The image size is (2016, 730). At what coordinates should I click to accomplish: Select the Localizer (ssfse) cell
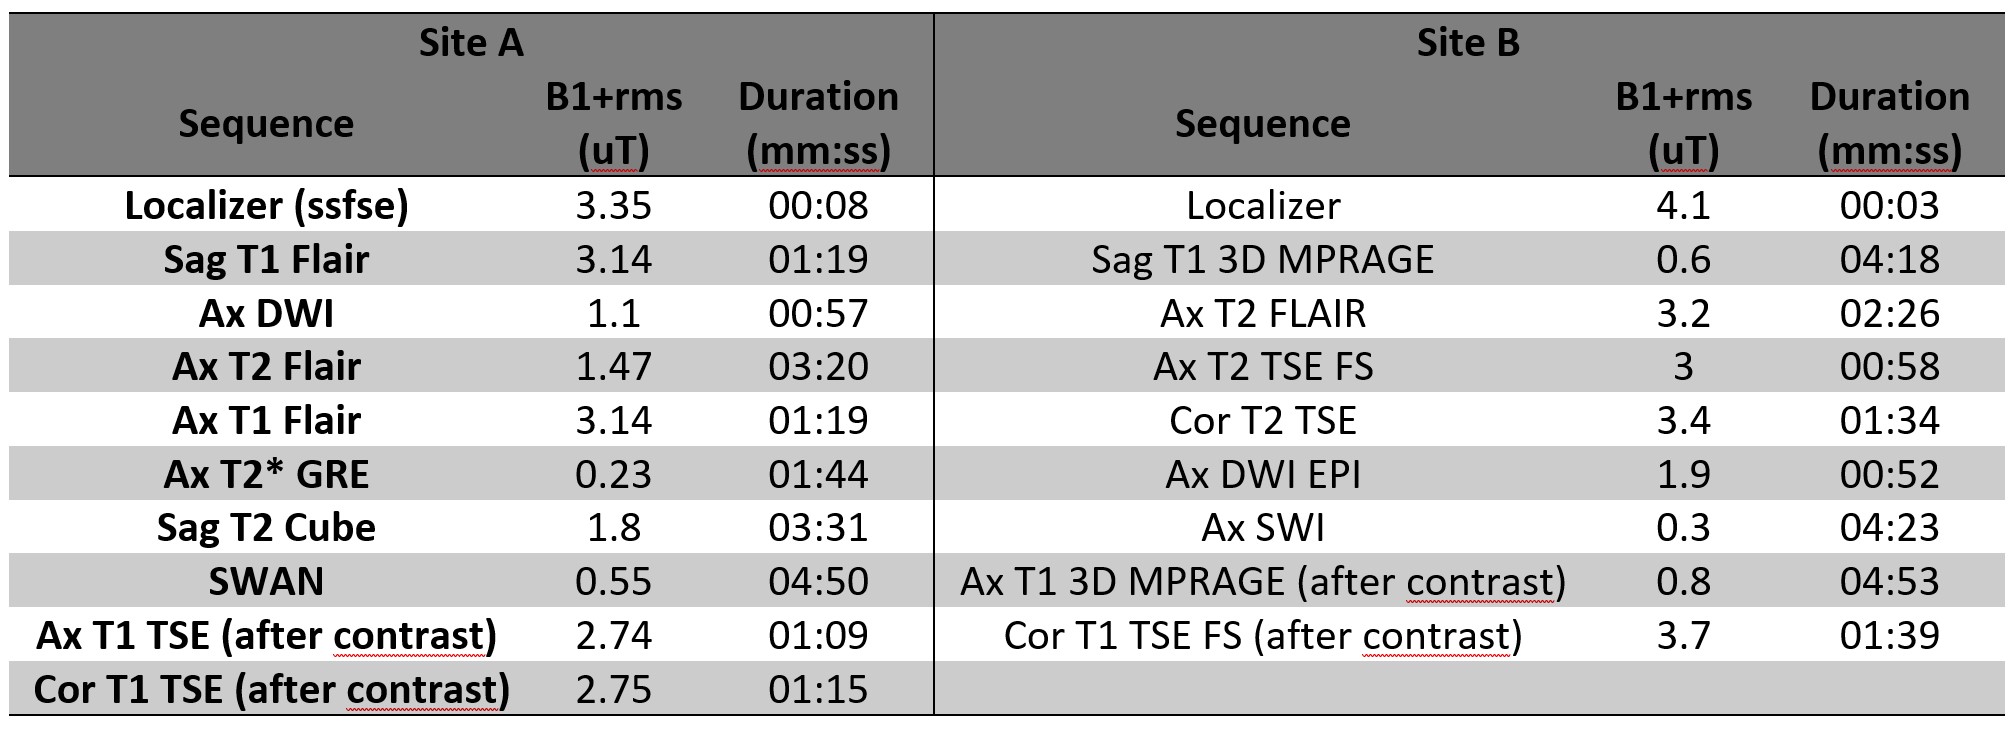coord(266,205)
